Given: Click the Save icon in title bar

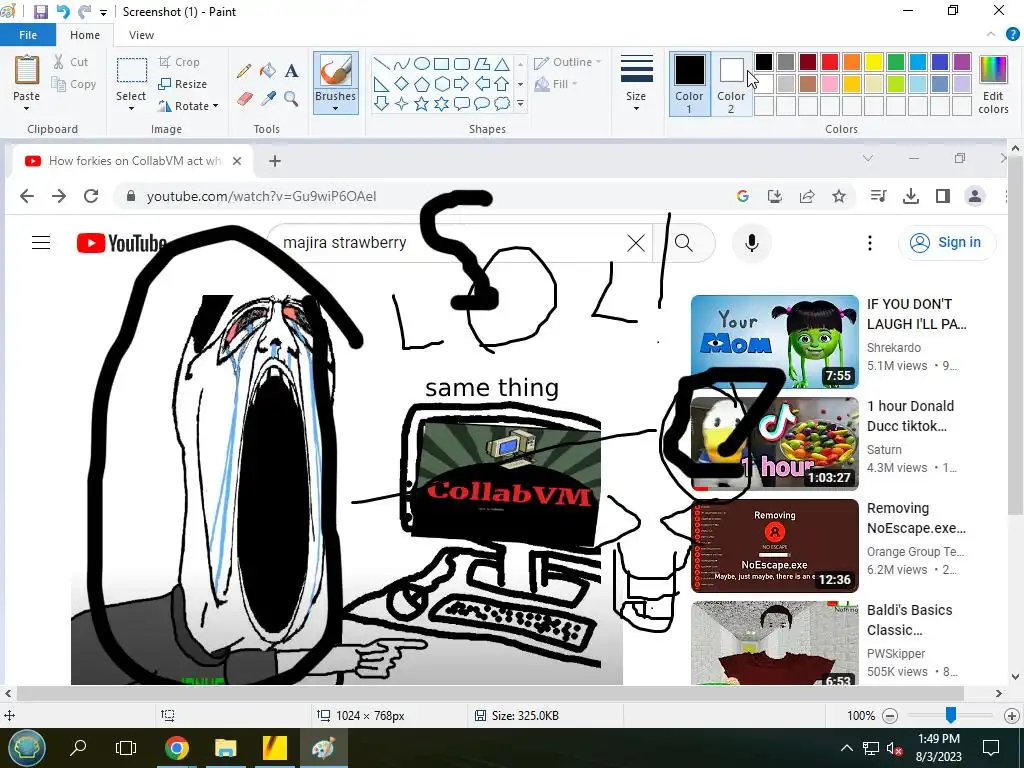Looking at the screenshot, I should pyautogui.click(x=40, y=12).
